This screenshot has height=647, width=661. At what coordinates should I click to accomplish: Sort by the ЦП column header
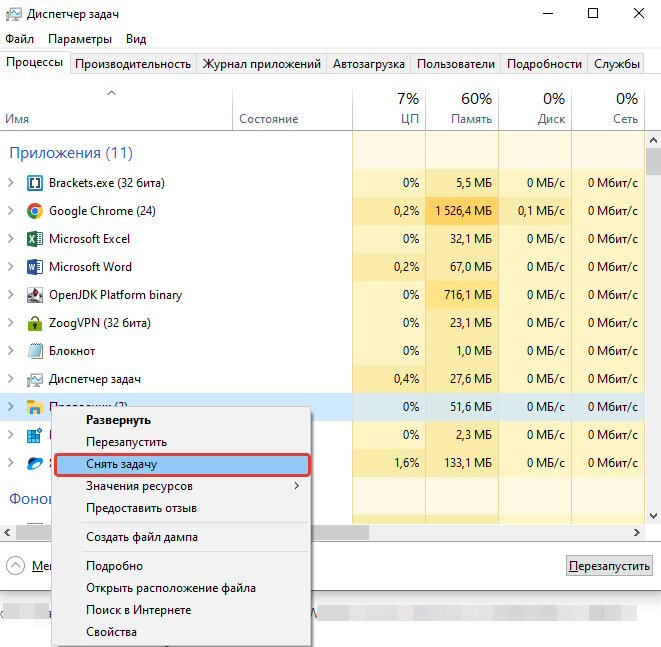(389, 109)
